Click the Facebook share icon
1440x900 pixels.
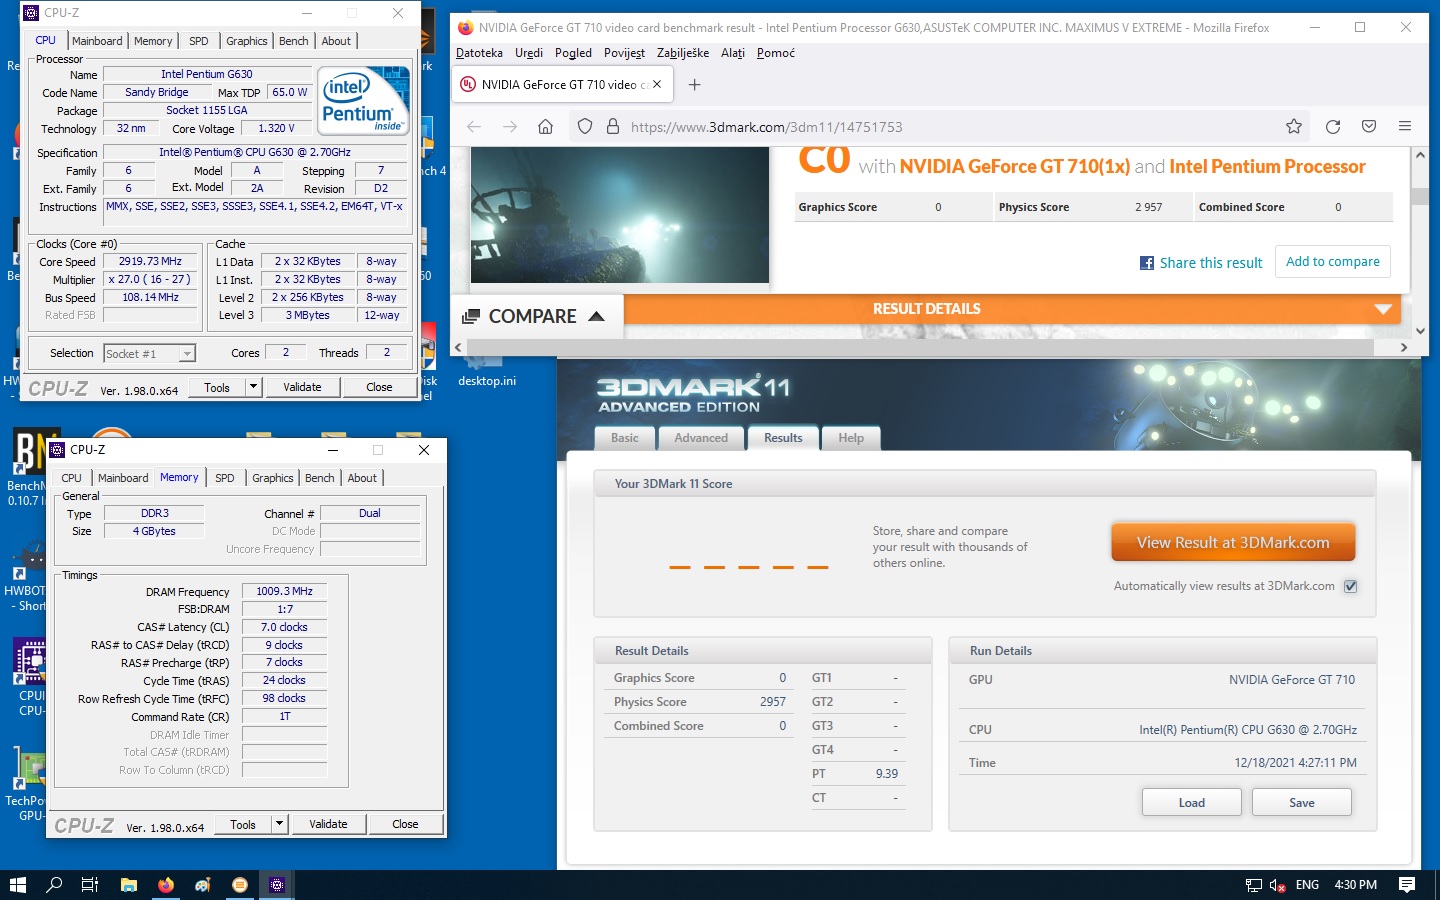tap(1147, 263)
